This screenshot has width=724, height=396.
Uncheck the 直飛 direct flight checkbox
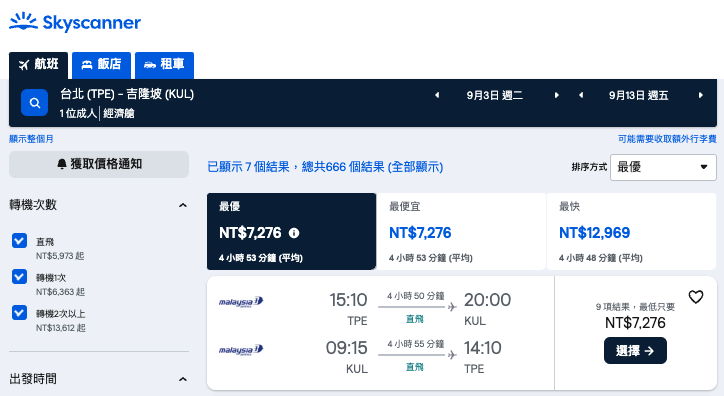click(x=19, y=240)
